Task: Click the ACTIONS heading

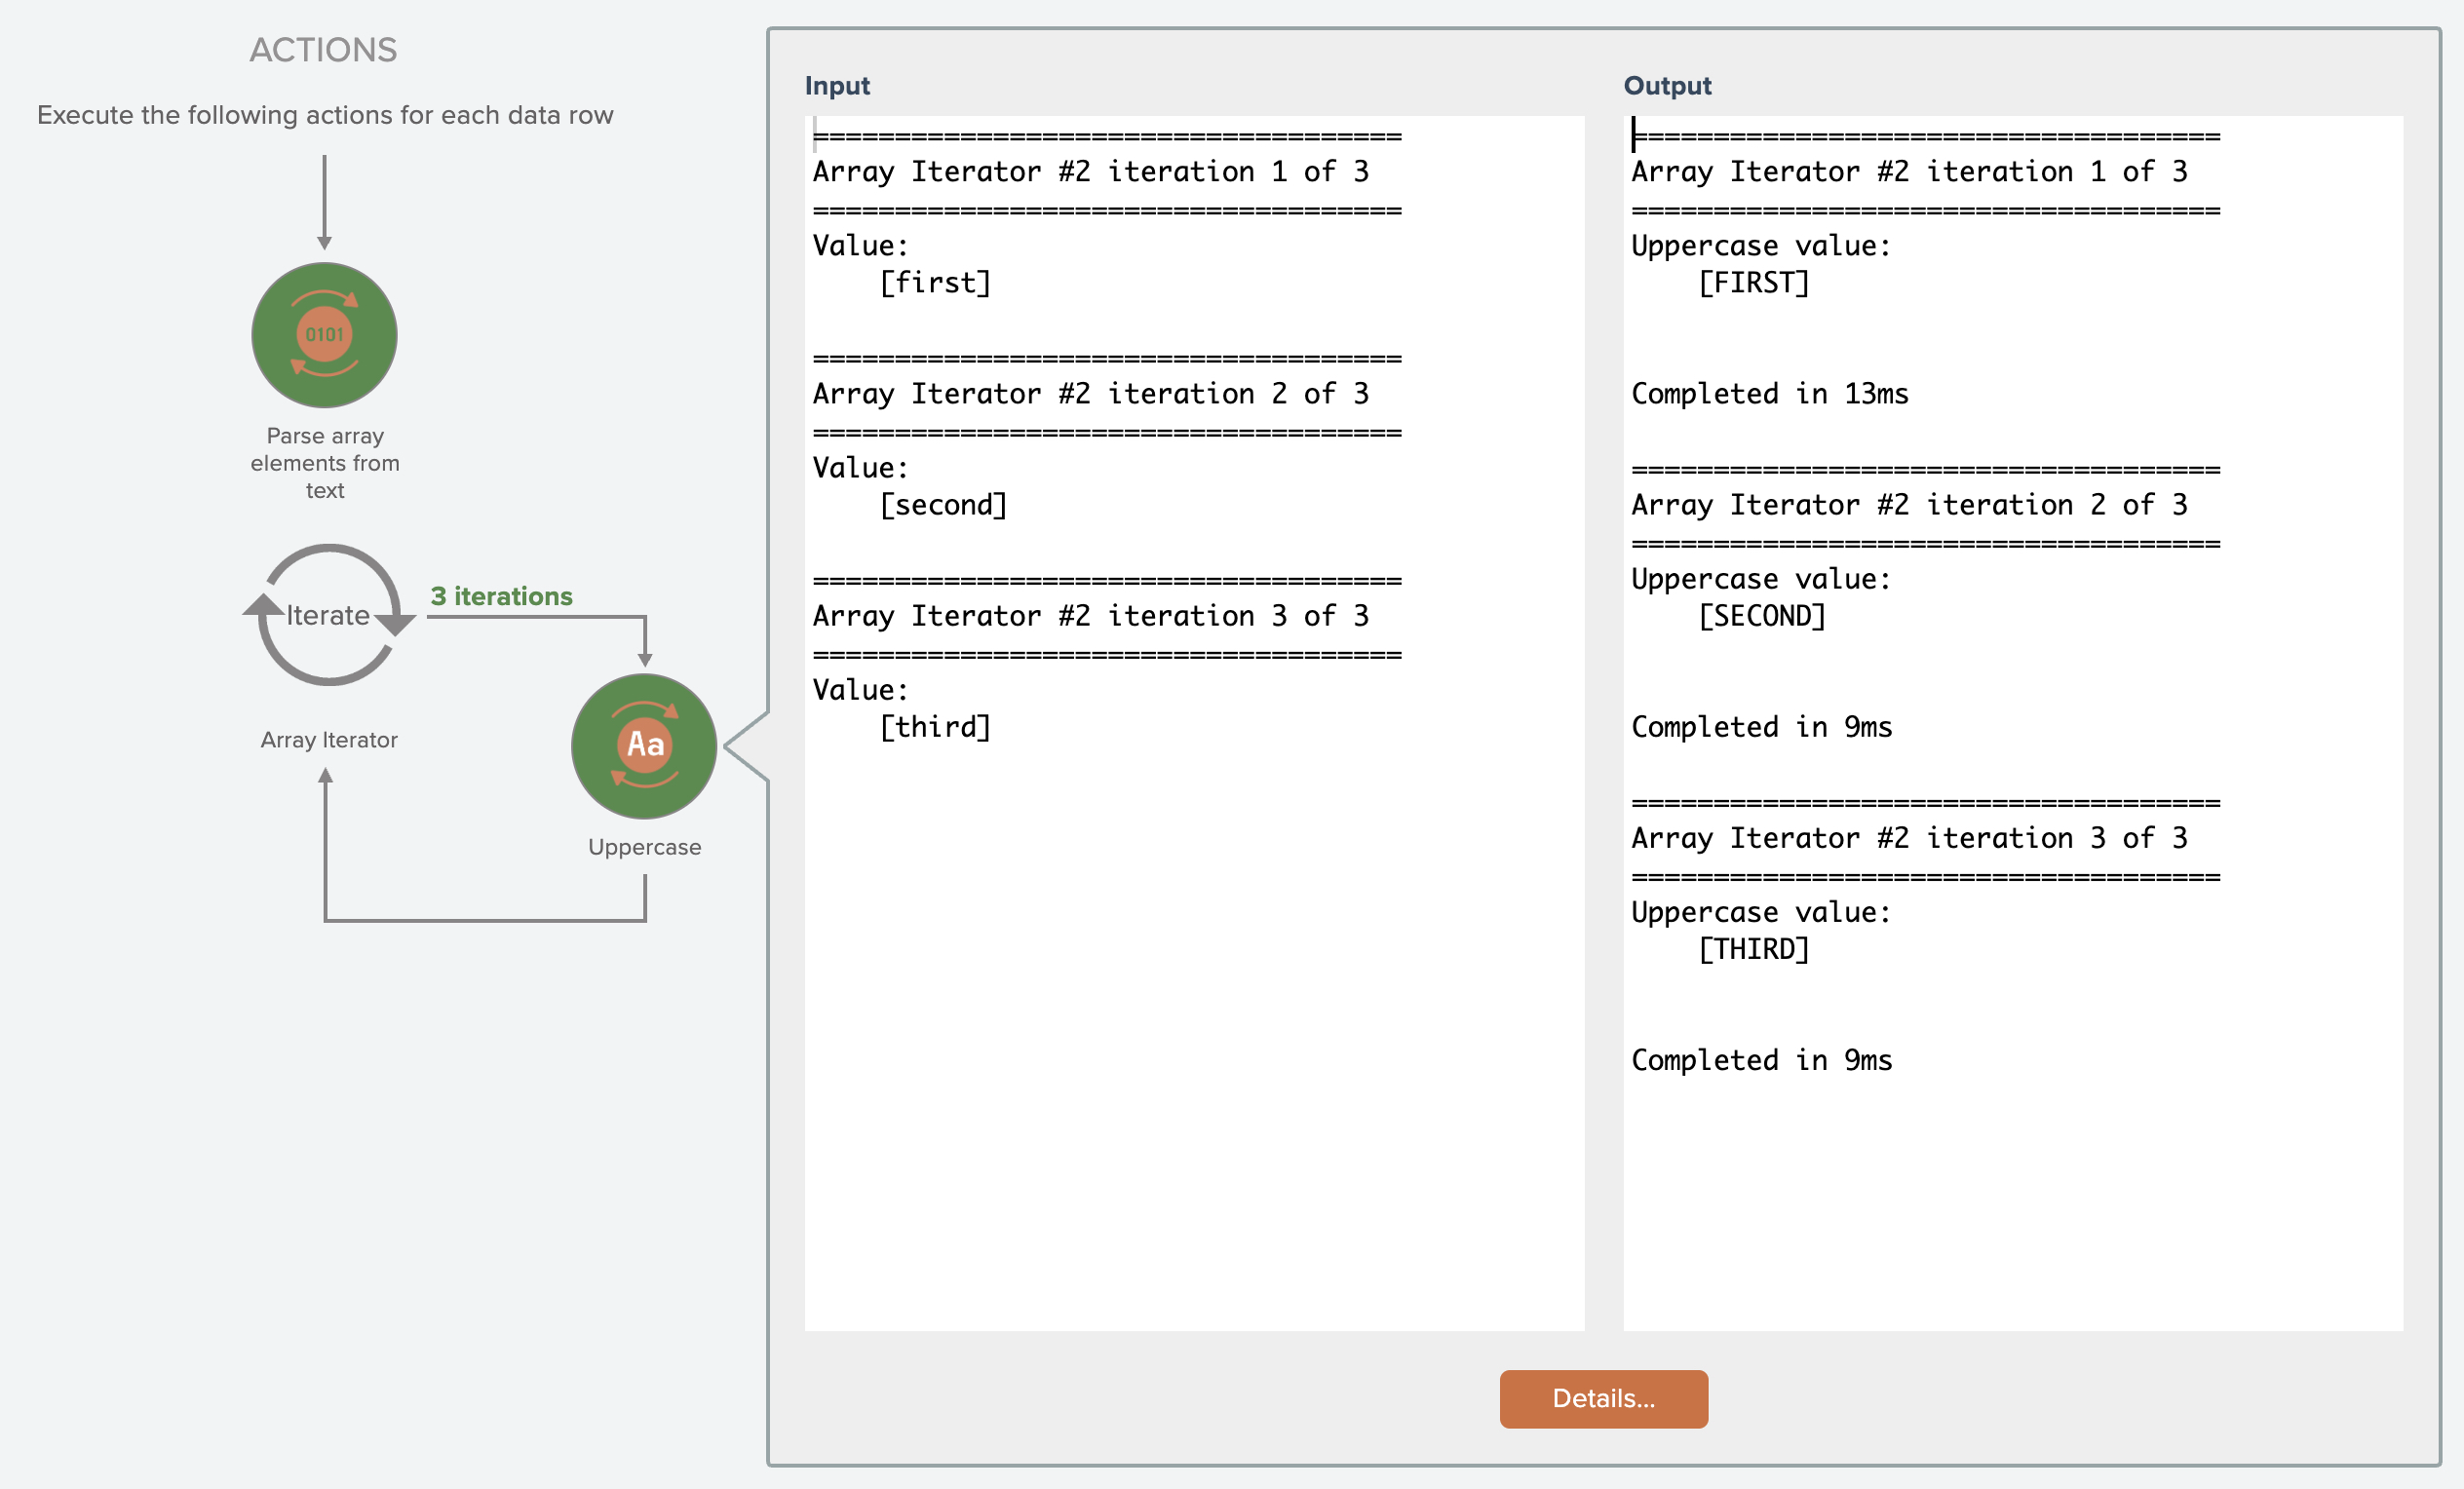Action: tap(323, 50)
